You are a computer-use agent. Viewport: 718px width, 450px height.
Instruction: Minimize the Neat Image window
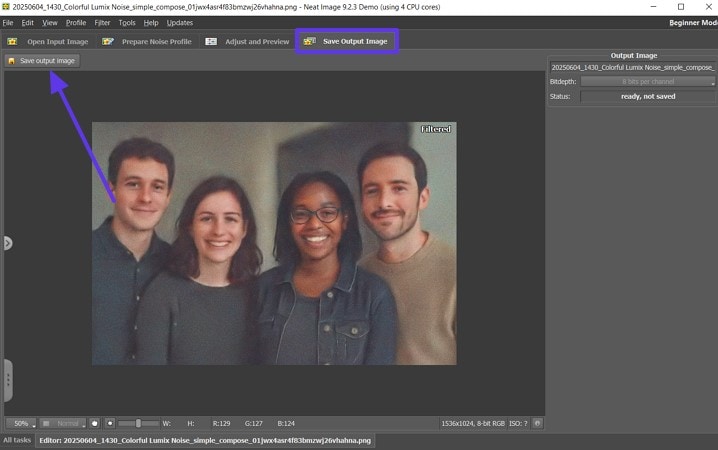(x=653, y=7)
